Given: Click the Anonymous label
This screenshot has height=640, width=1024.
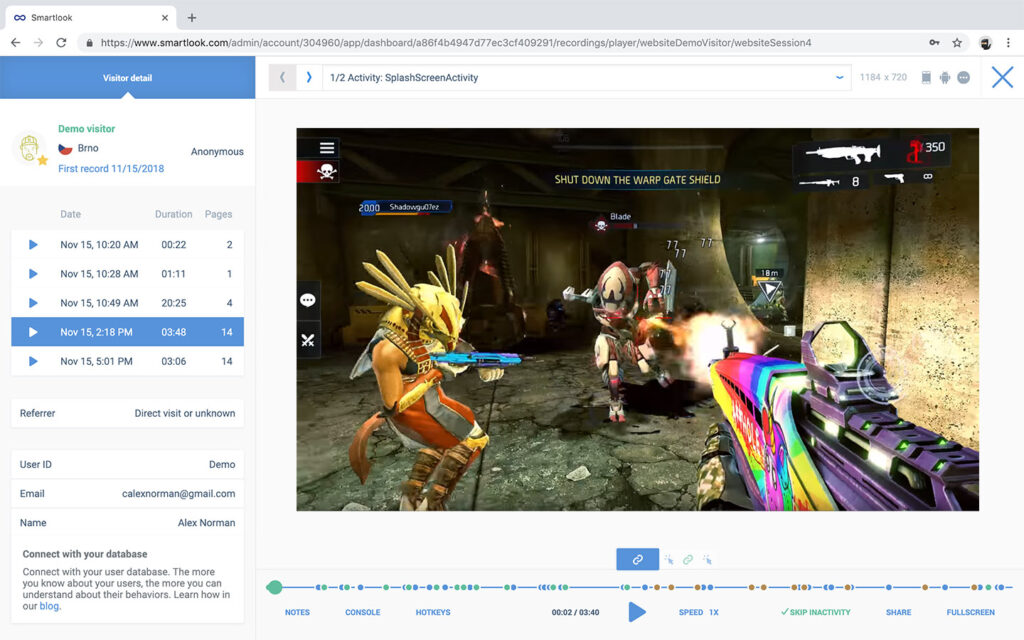Looking at the screenshot, I should [x=217, y=152].
